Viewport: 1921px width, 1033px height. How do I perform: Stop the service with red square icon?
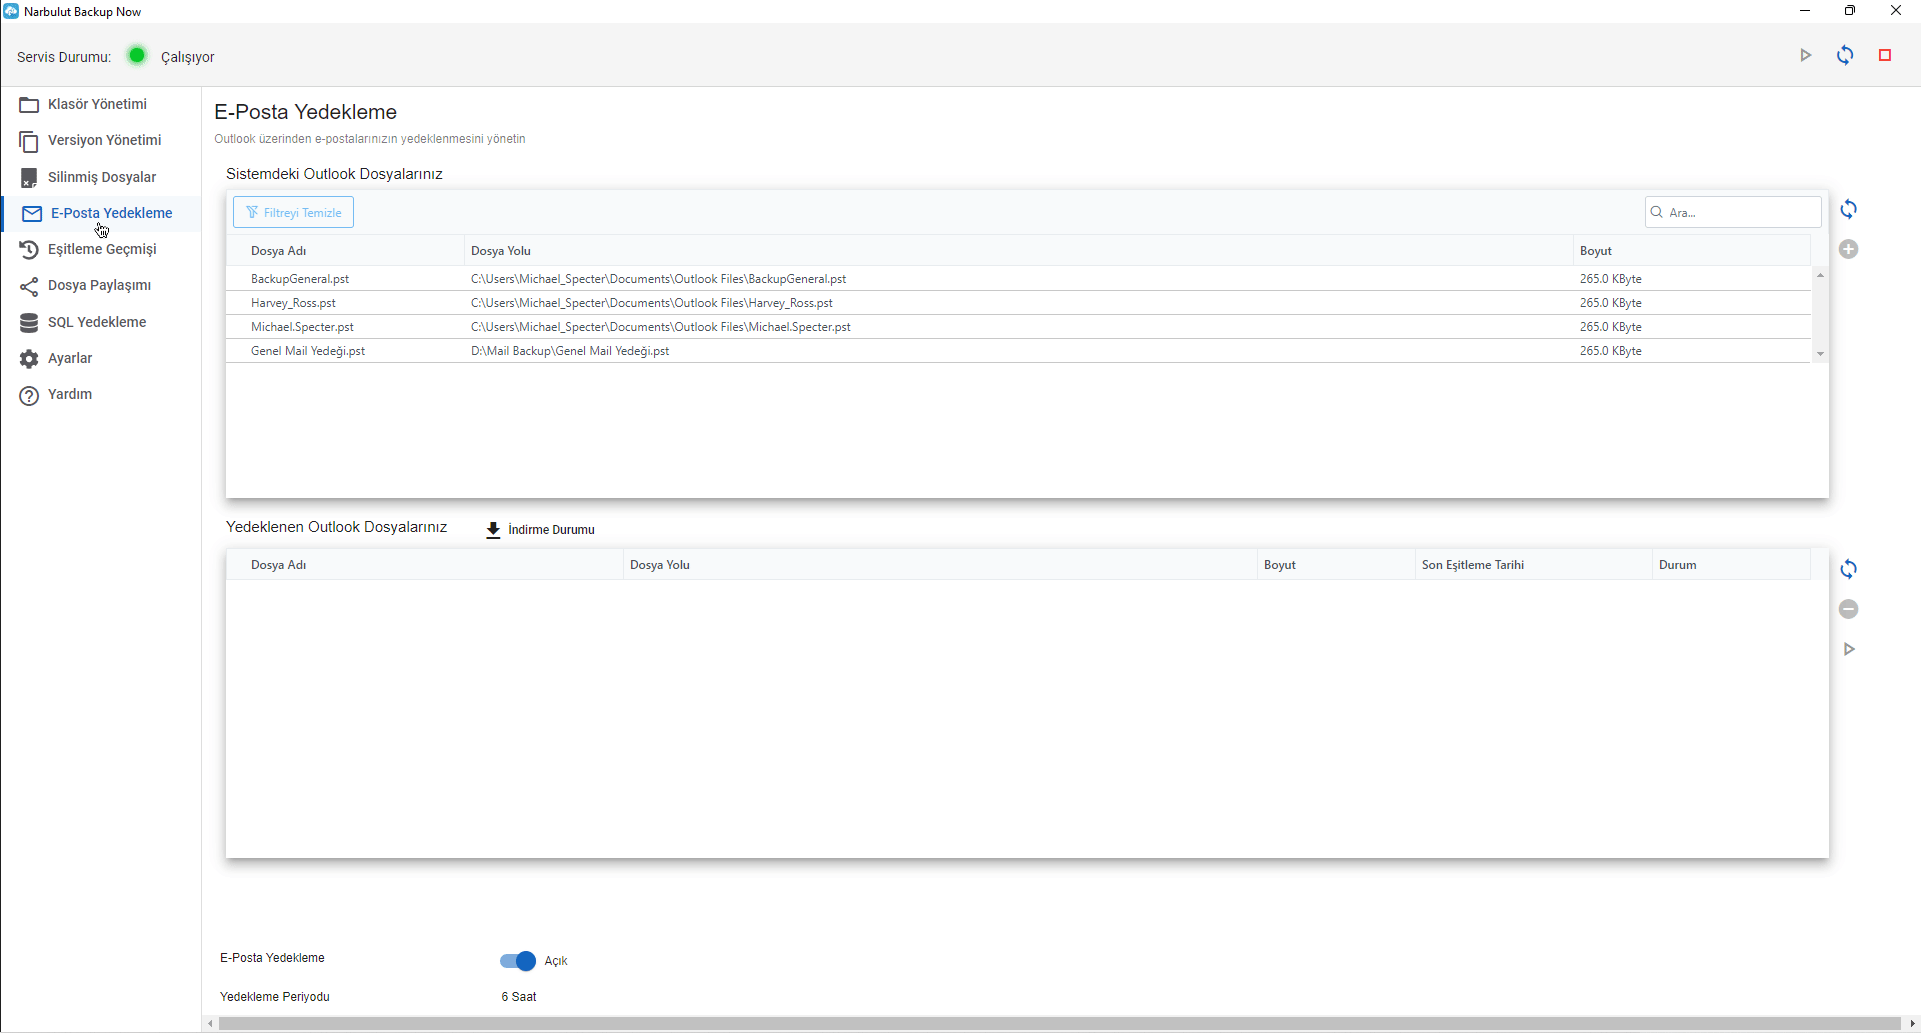pos(1885,56)
